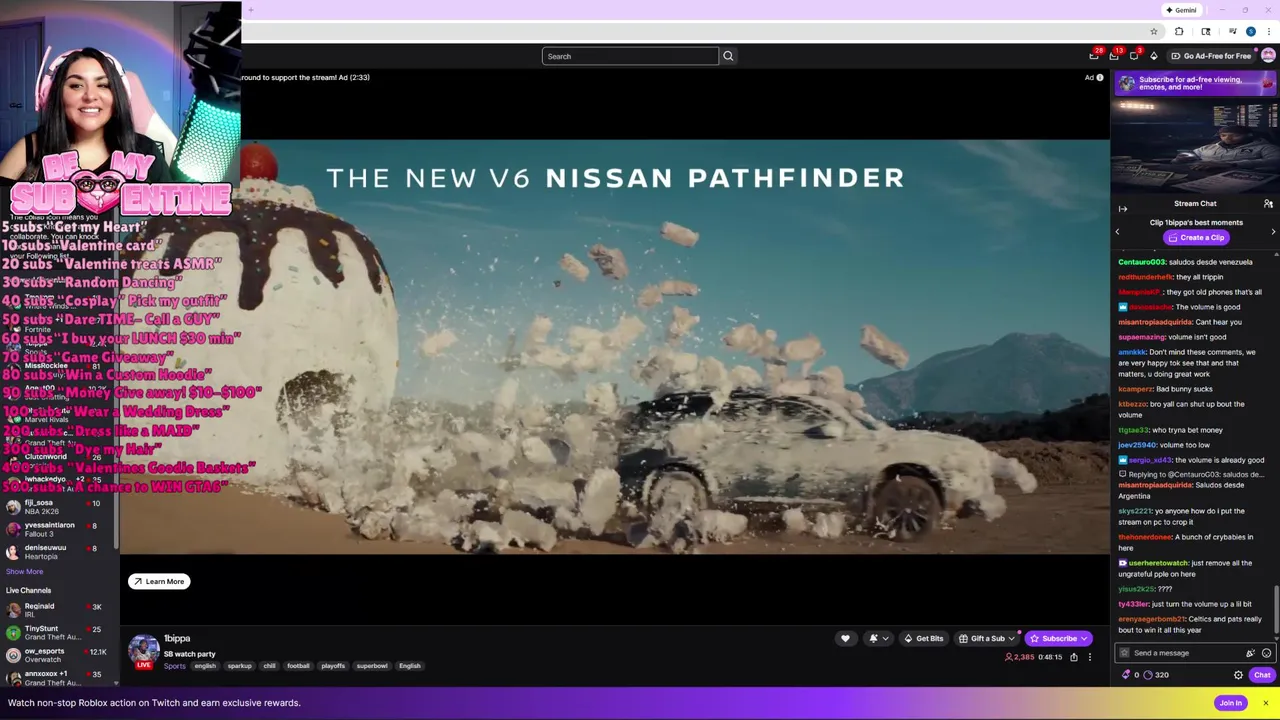Click the "sparkup" stream tag
Viewport: 1280px width, 720px height.
(x=239, y=666)
